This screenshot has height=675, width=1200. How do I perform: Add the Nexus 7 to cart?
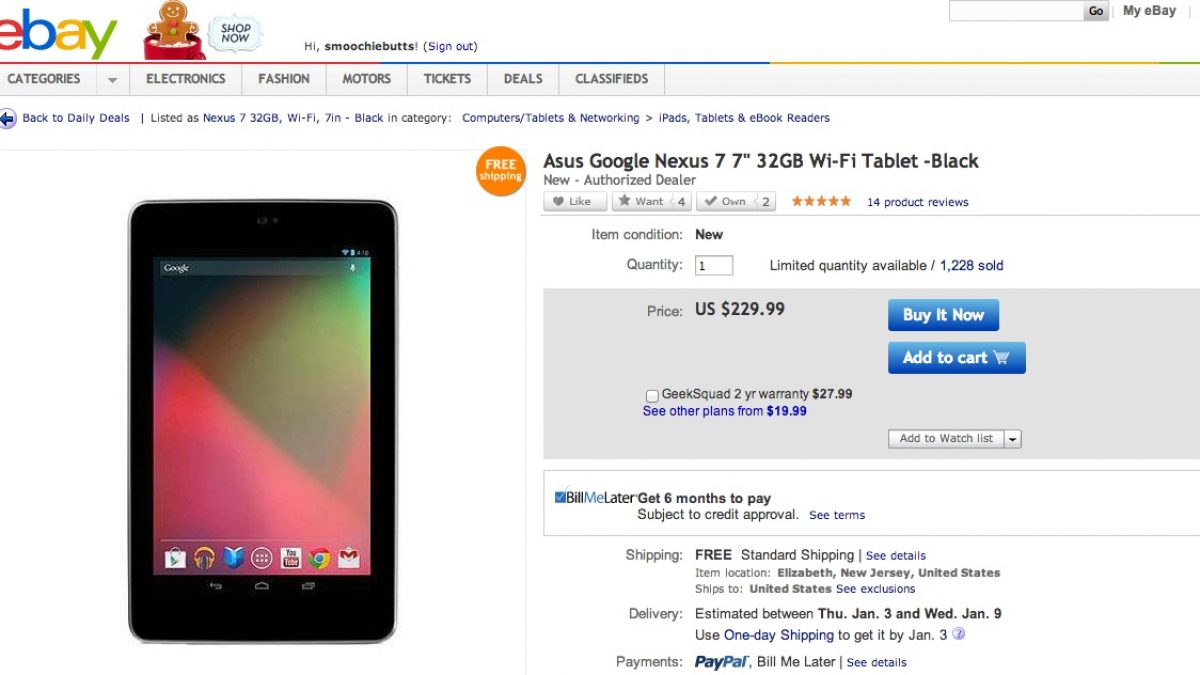point(956,358)
